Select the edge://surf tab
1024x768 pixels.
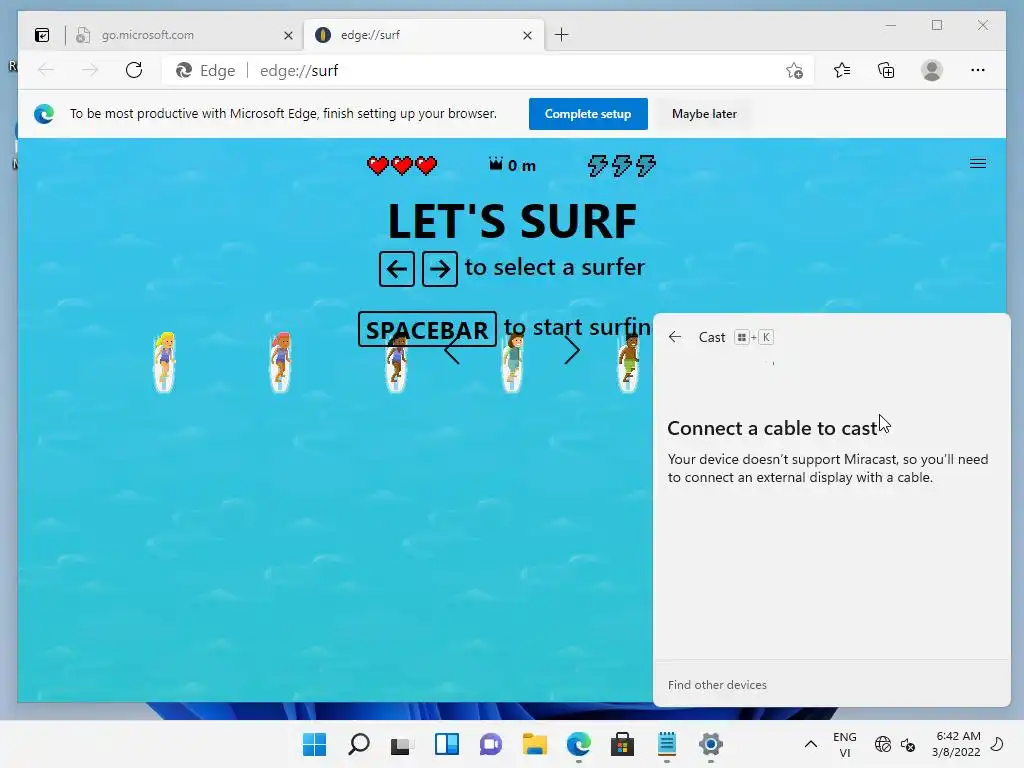[423, 35]
